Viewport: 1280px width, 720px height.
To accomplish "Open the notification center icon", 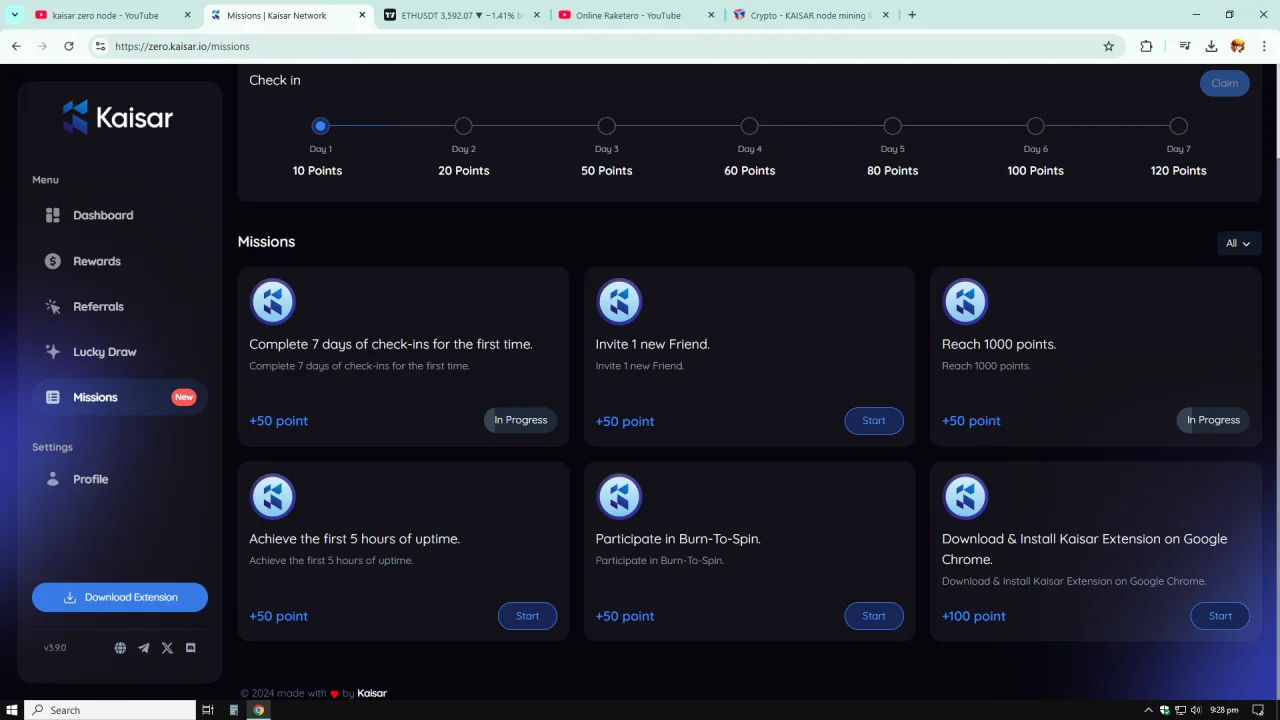I will pyautogui.click(x=1259, y=710).
